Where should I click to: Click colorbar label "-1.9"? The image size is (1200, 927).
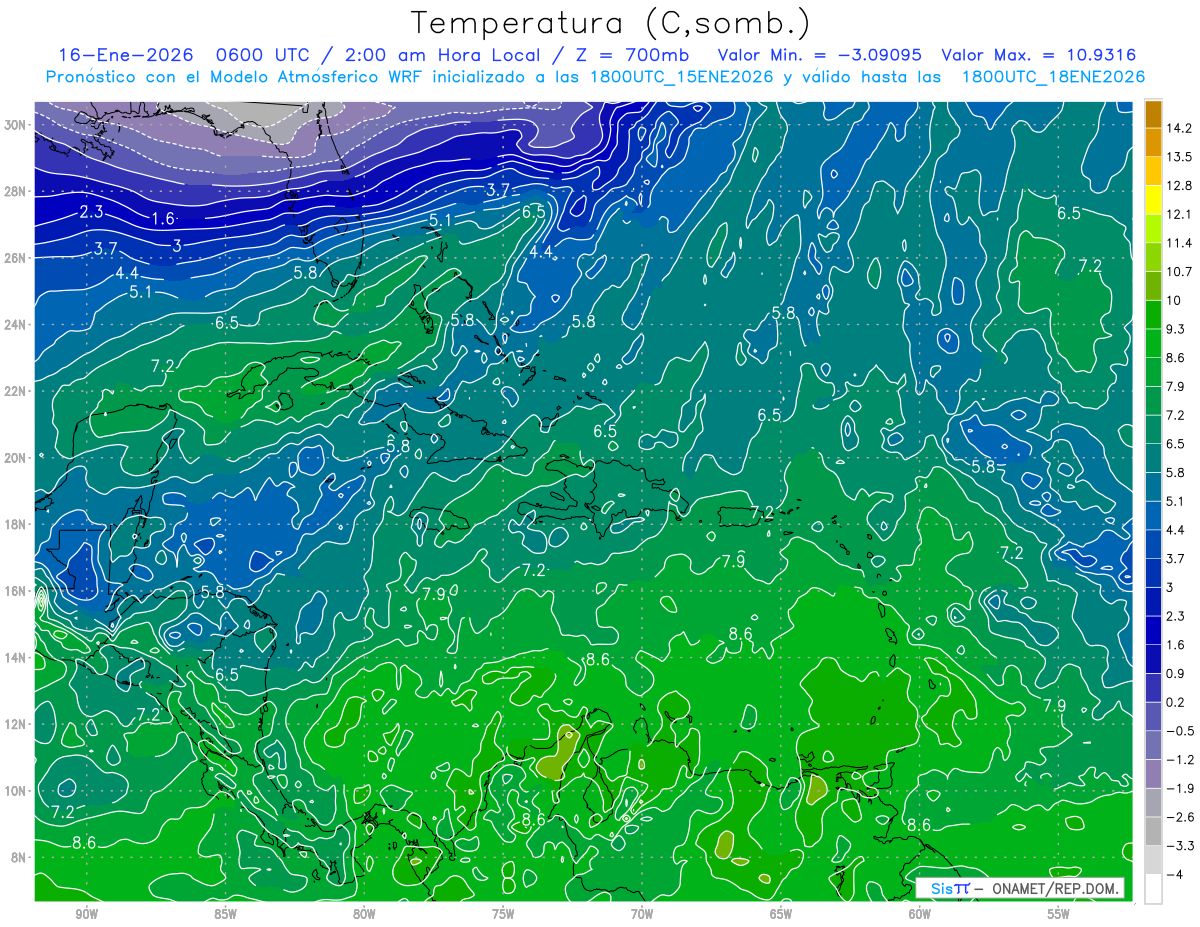(1181, 788)
